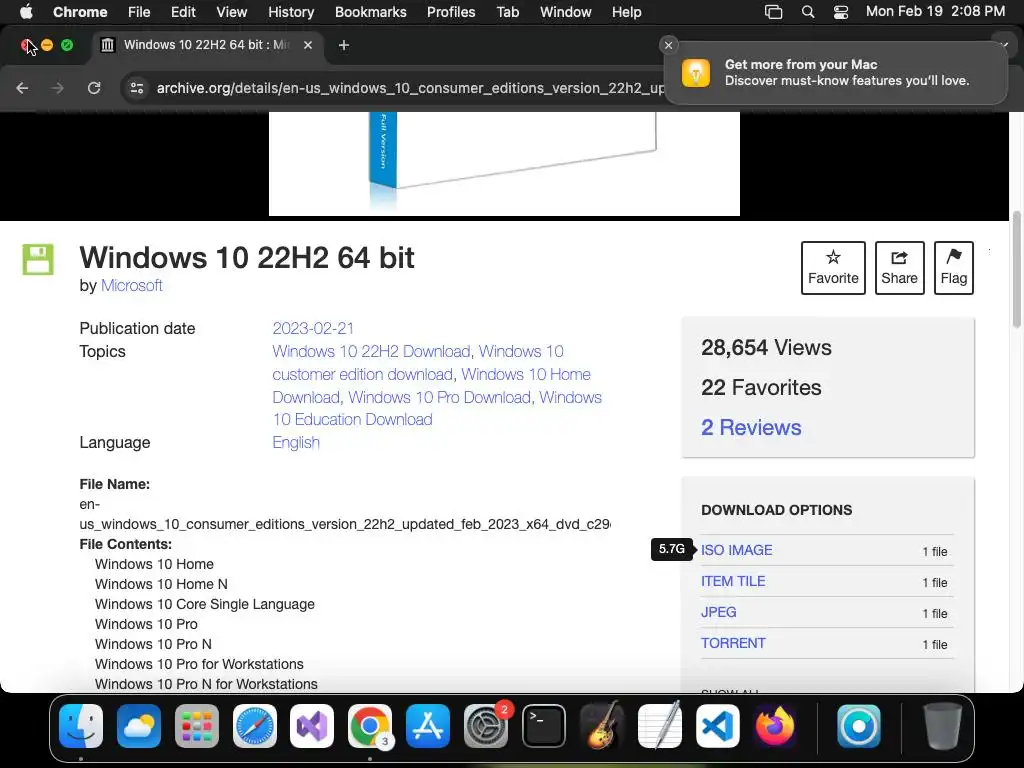Open the blue circular app in Dock
Image resolution: width=1024 pixels, height=768 pixels.
(859, 726)
